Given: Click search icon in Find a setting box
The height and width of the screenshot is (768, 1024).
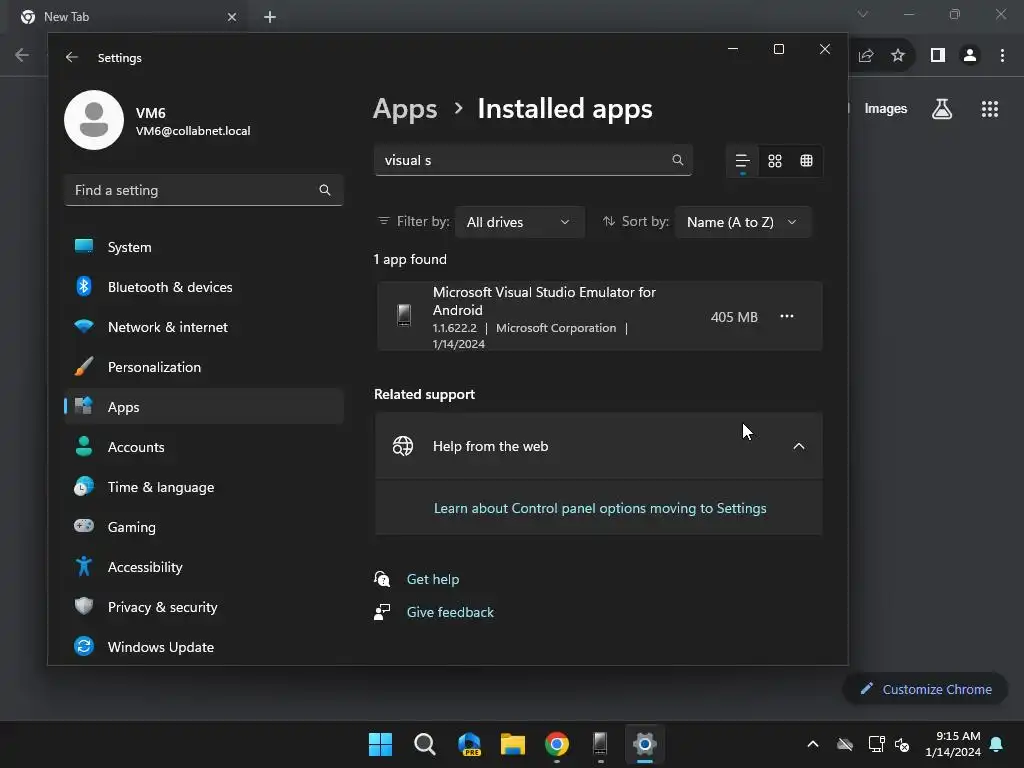Looking at the screenshot, I should 325,190.
